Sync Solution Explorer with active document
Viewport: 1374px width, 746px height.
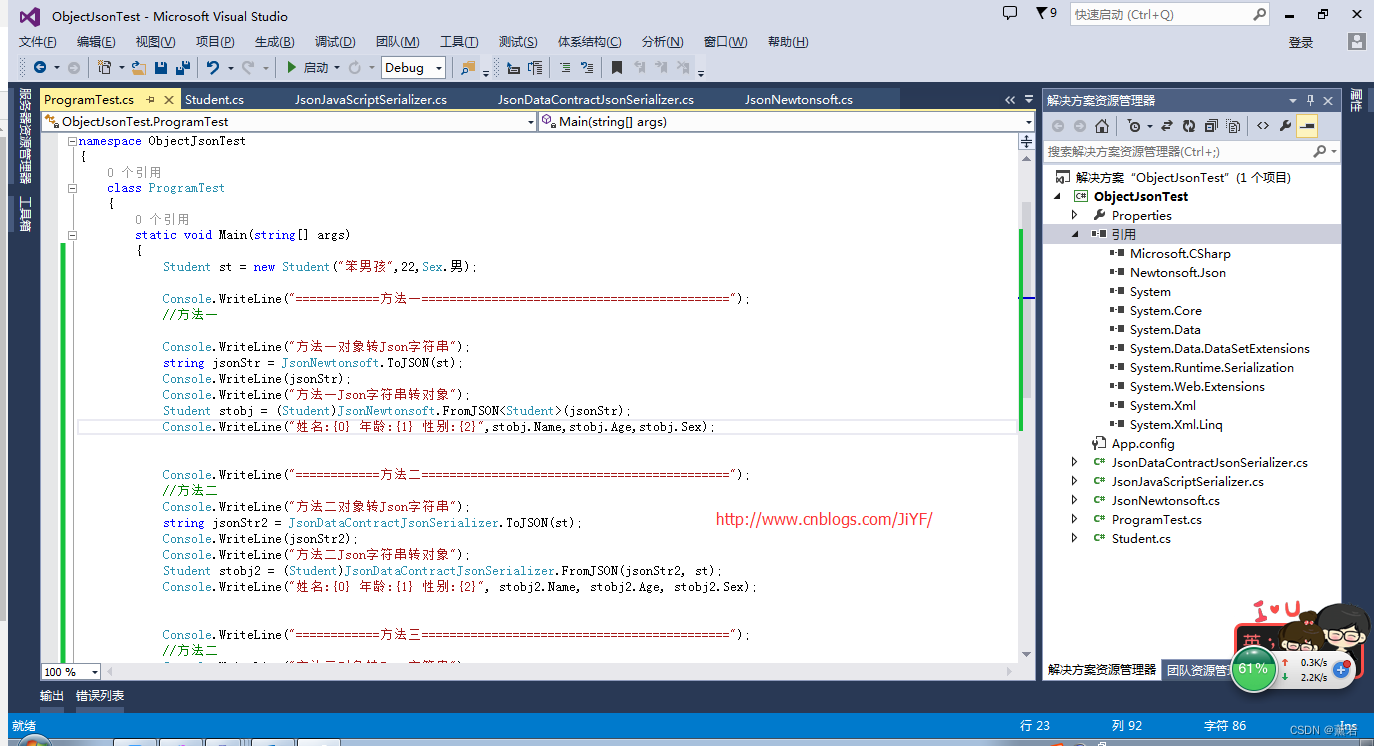click(1167, 125)
